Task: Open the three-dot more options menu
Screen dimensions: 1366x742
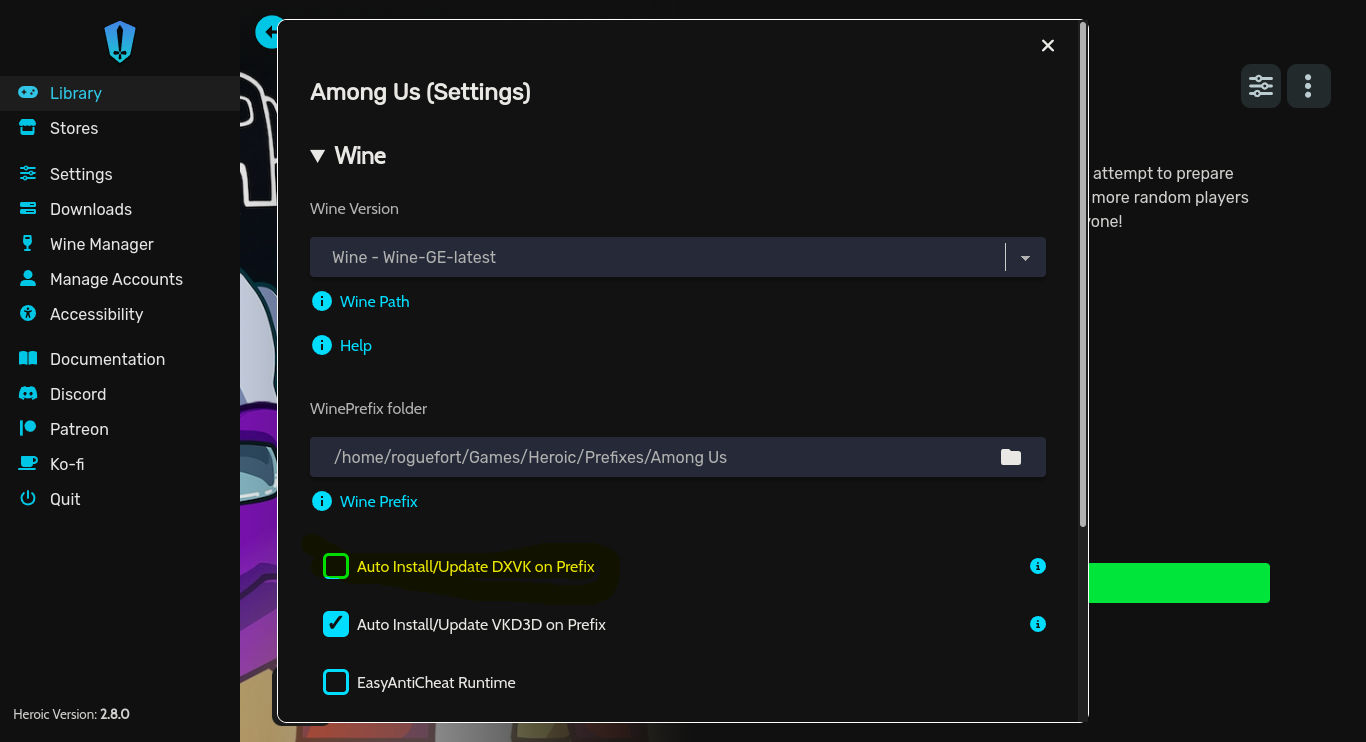Action: (1308, 86)
